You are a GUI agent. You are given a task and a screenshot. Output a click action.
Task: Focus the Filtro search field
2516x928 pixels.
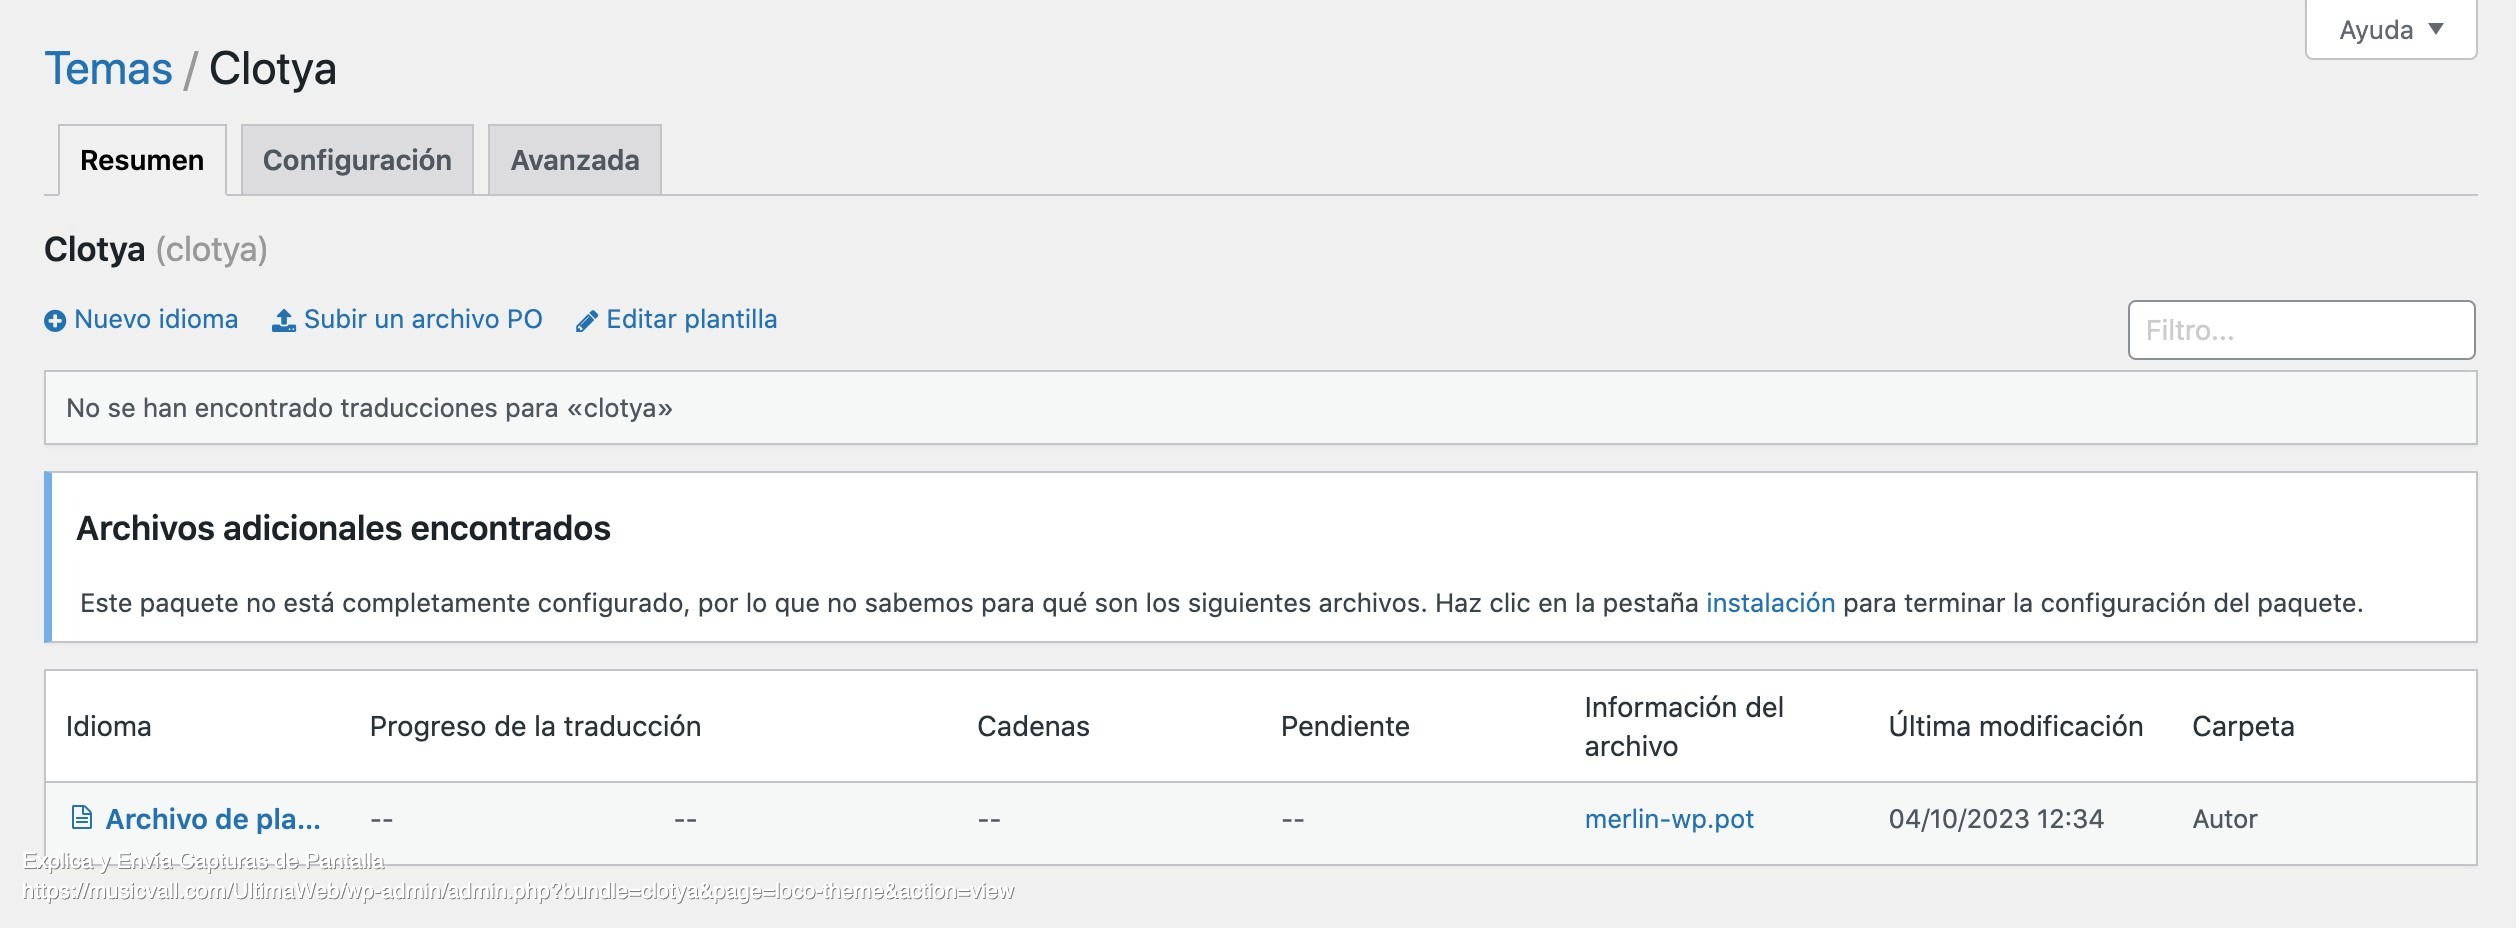click(2301, 330)
